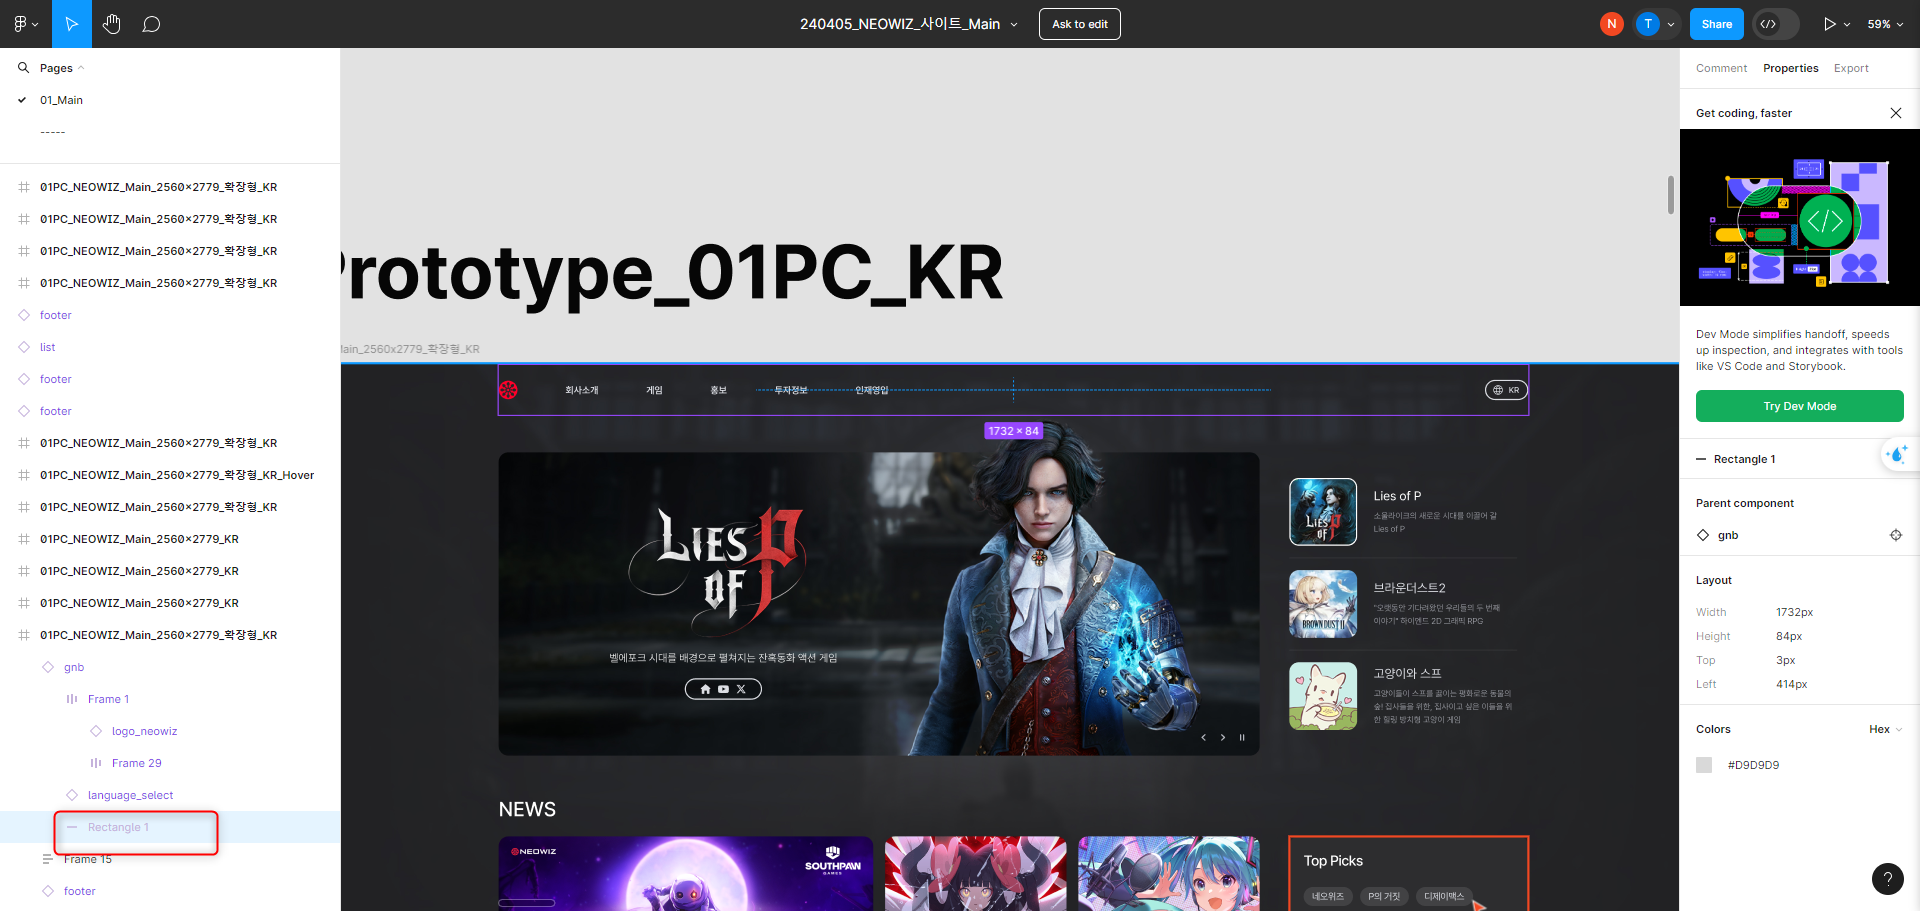Switch to the Properties tab
The image size is (1920, 911).
click(1790, 68)
